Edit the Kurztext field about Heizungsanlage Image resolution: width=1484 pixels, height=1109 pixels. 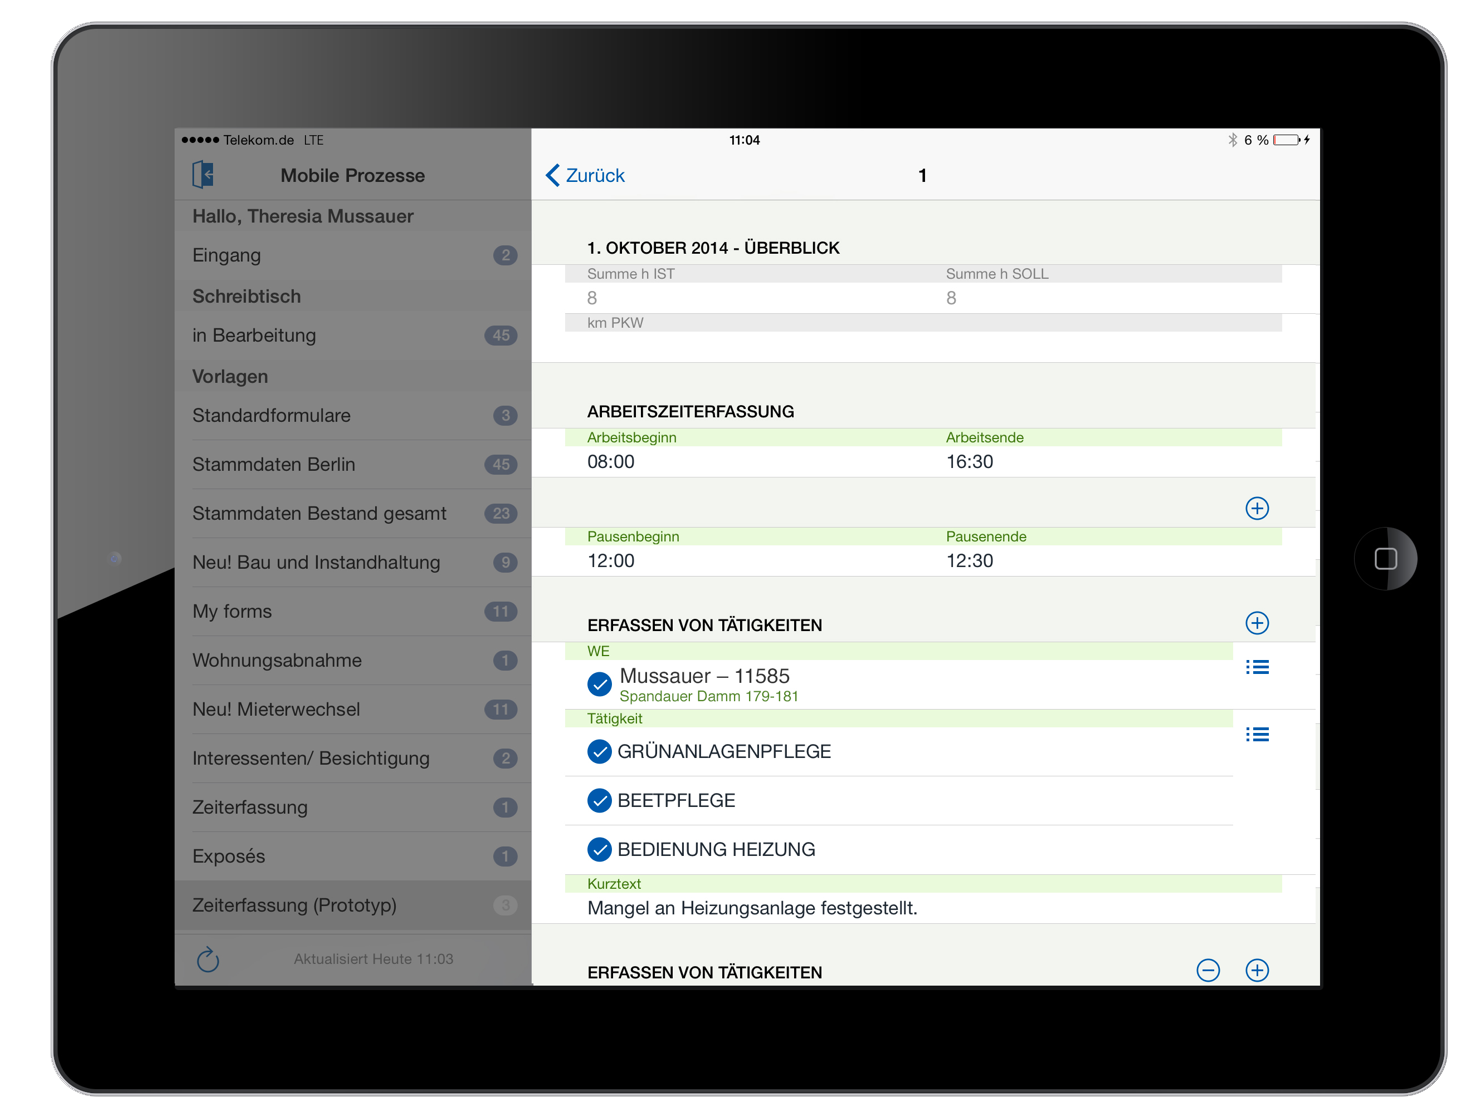[752, 908]
